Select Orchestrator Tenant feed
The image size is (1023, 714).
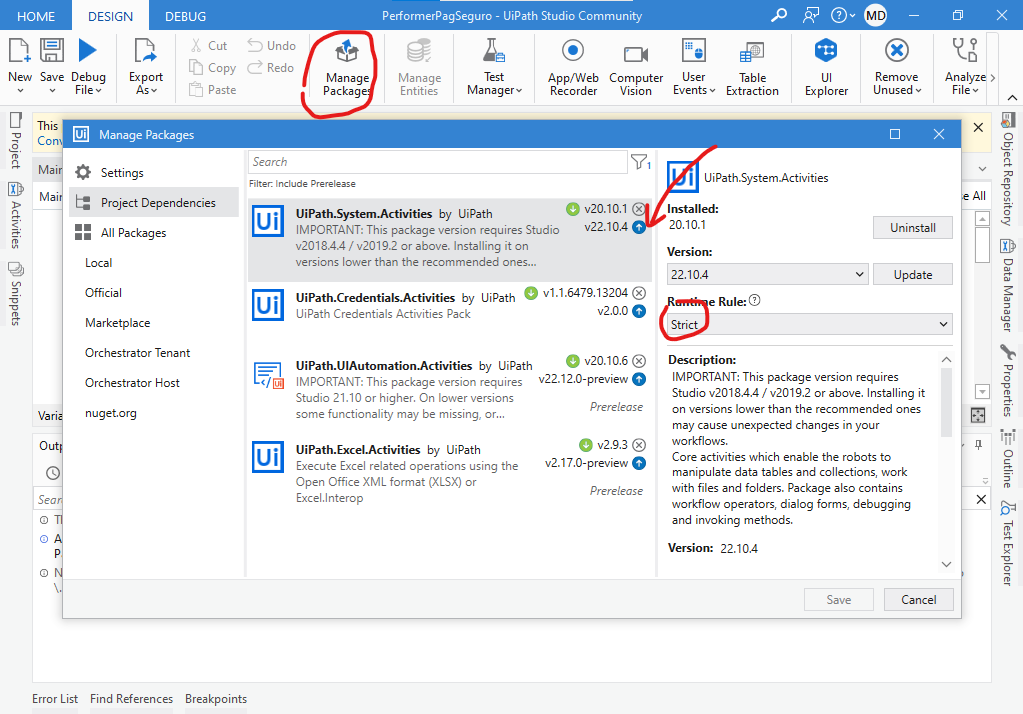(x=138, y=353)
